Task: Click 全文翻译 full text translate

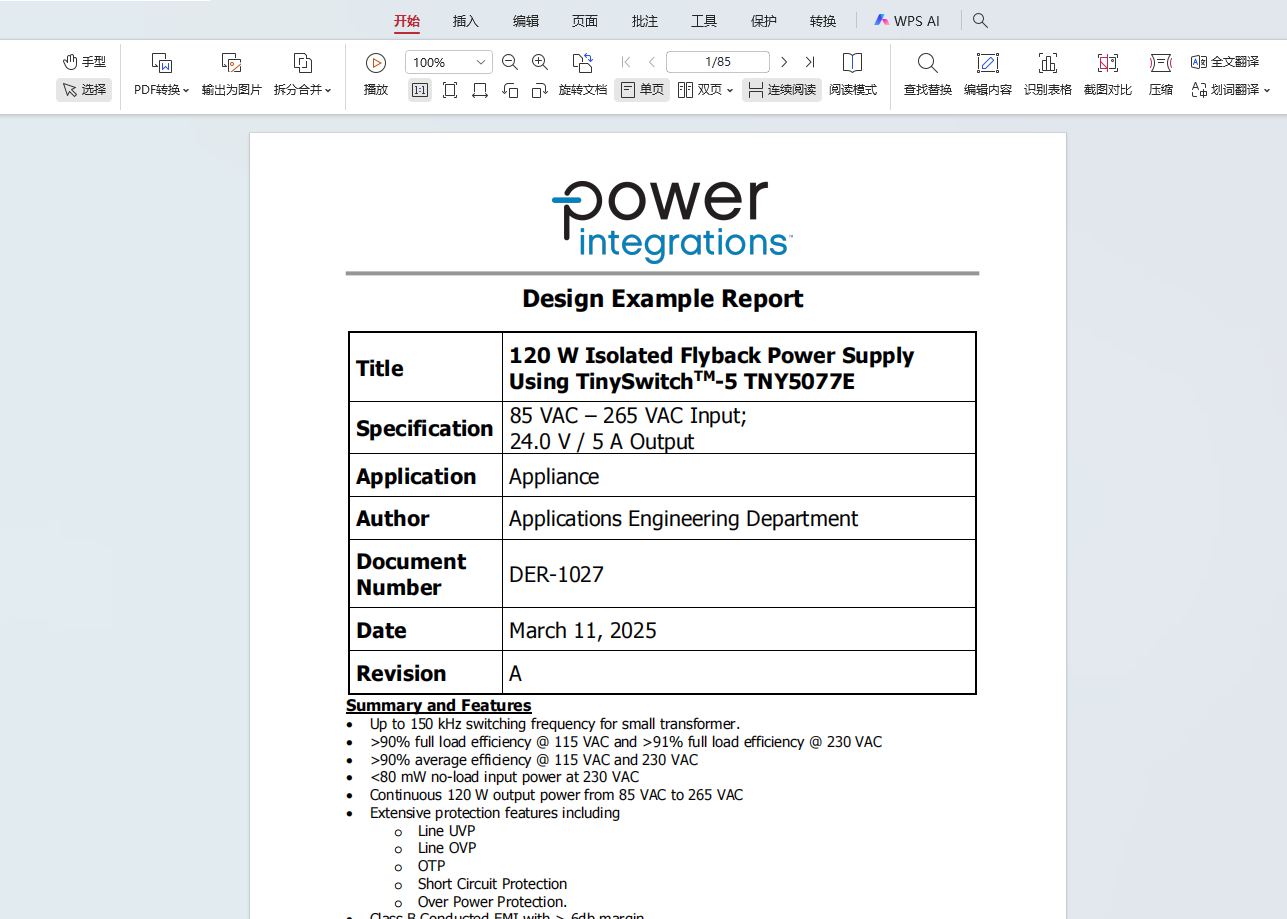Action: click(x=1225, y=62)
